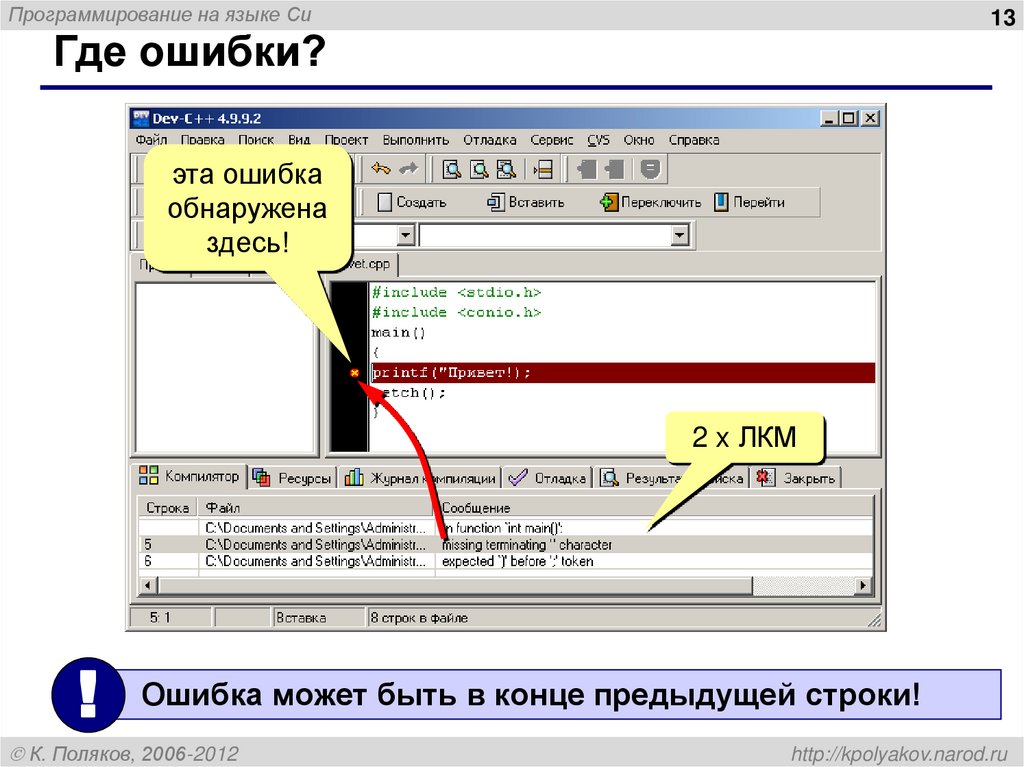
Task: Switch to the Отладка bottom tab
Action: point(548,478)
